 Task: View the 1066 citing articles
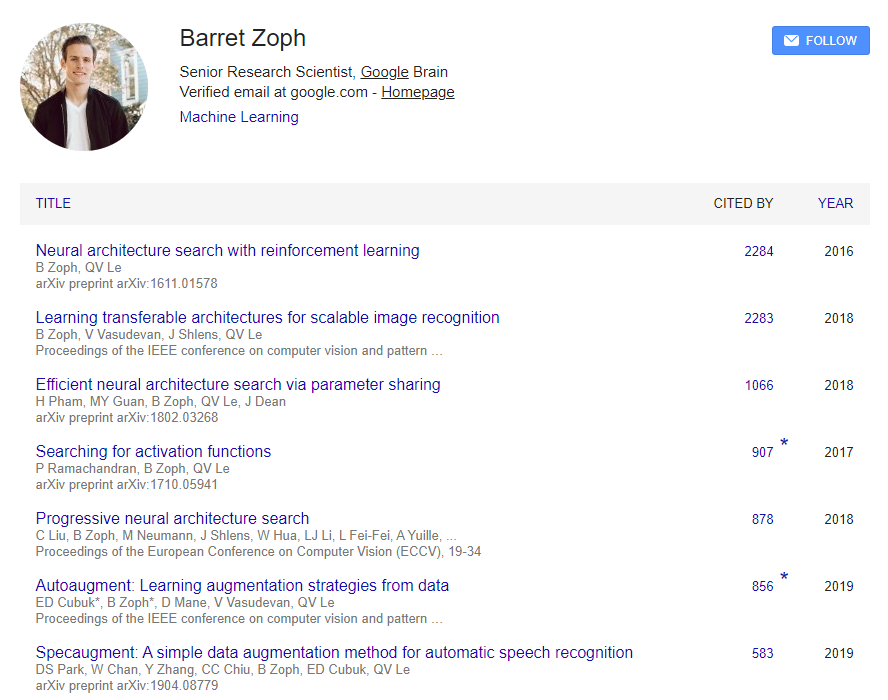[759, 385]
